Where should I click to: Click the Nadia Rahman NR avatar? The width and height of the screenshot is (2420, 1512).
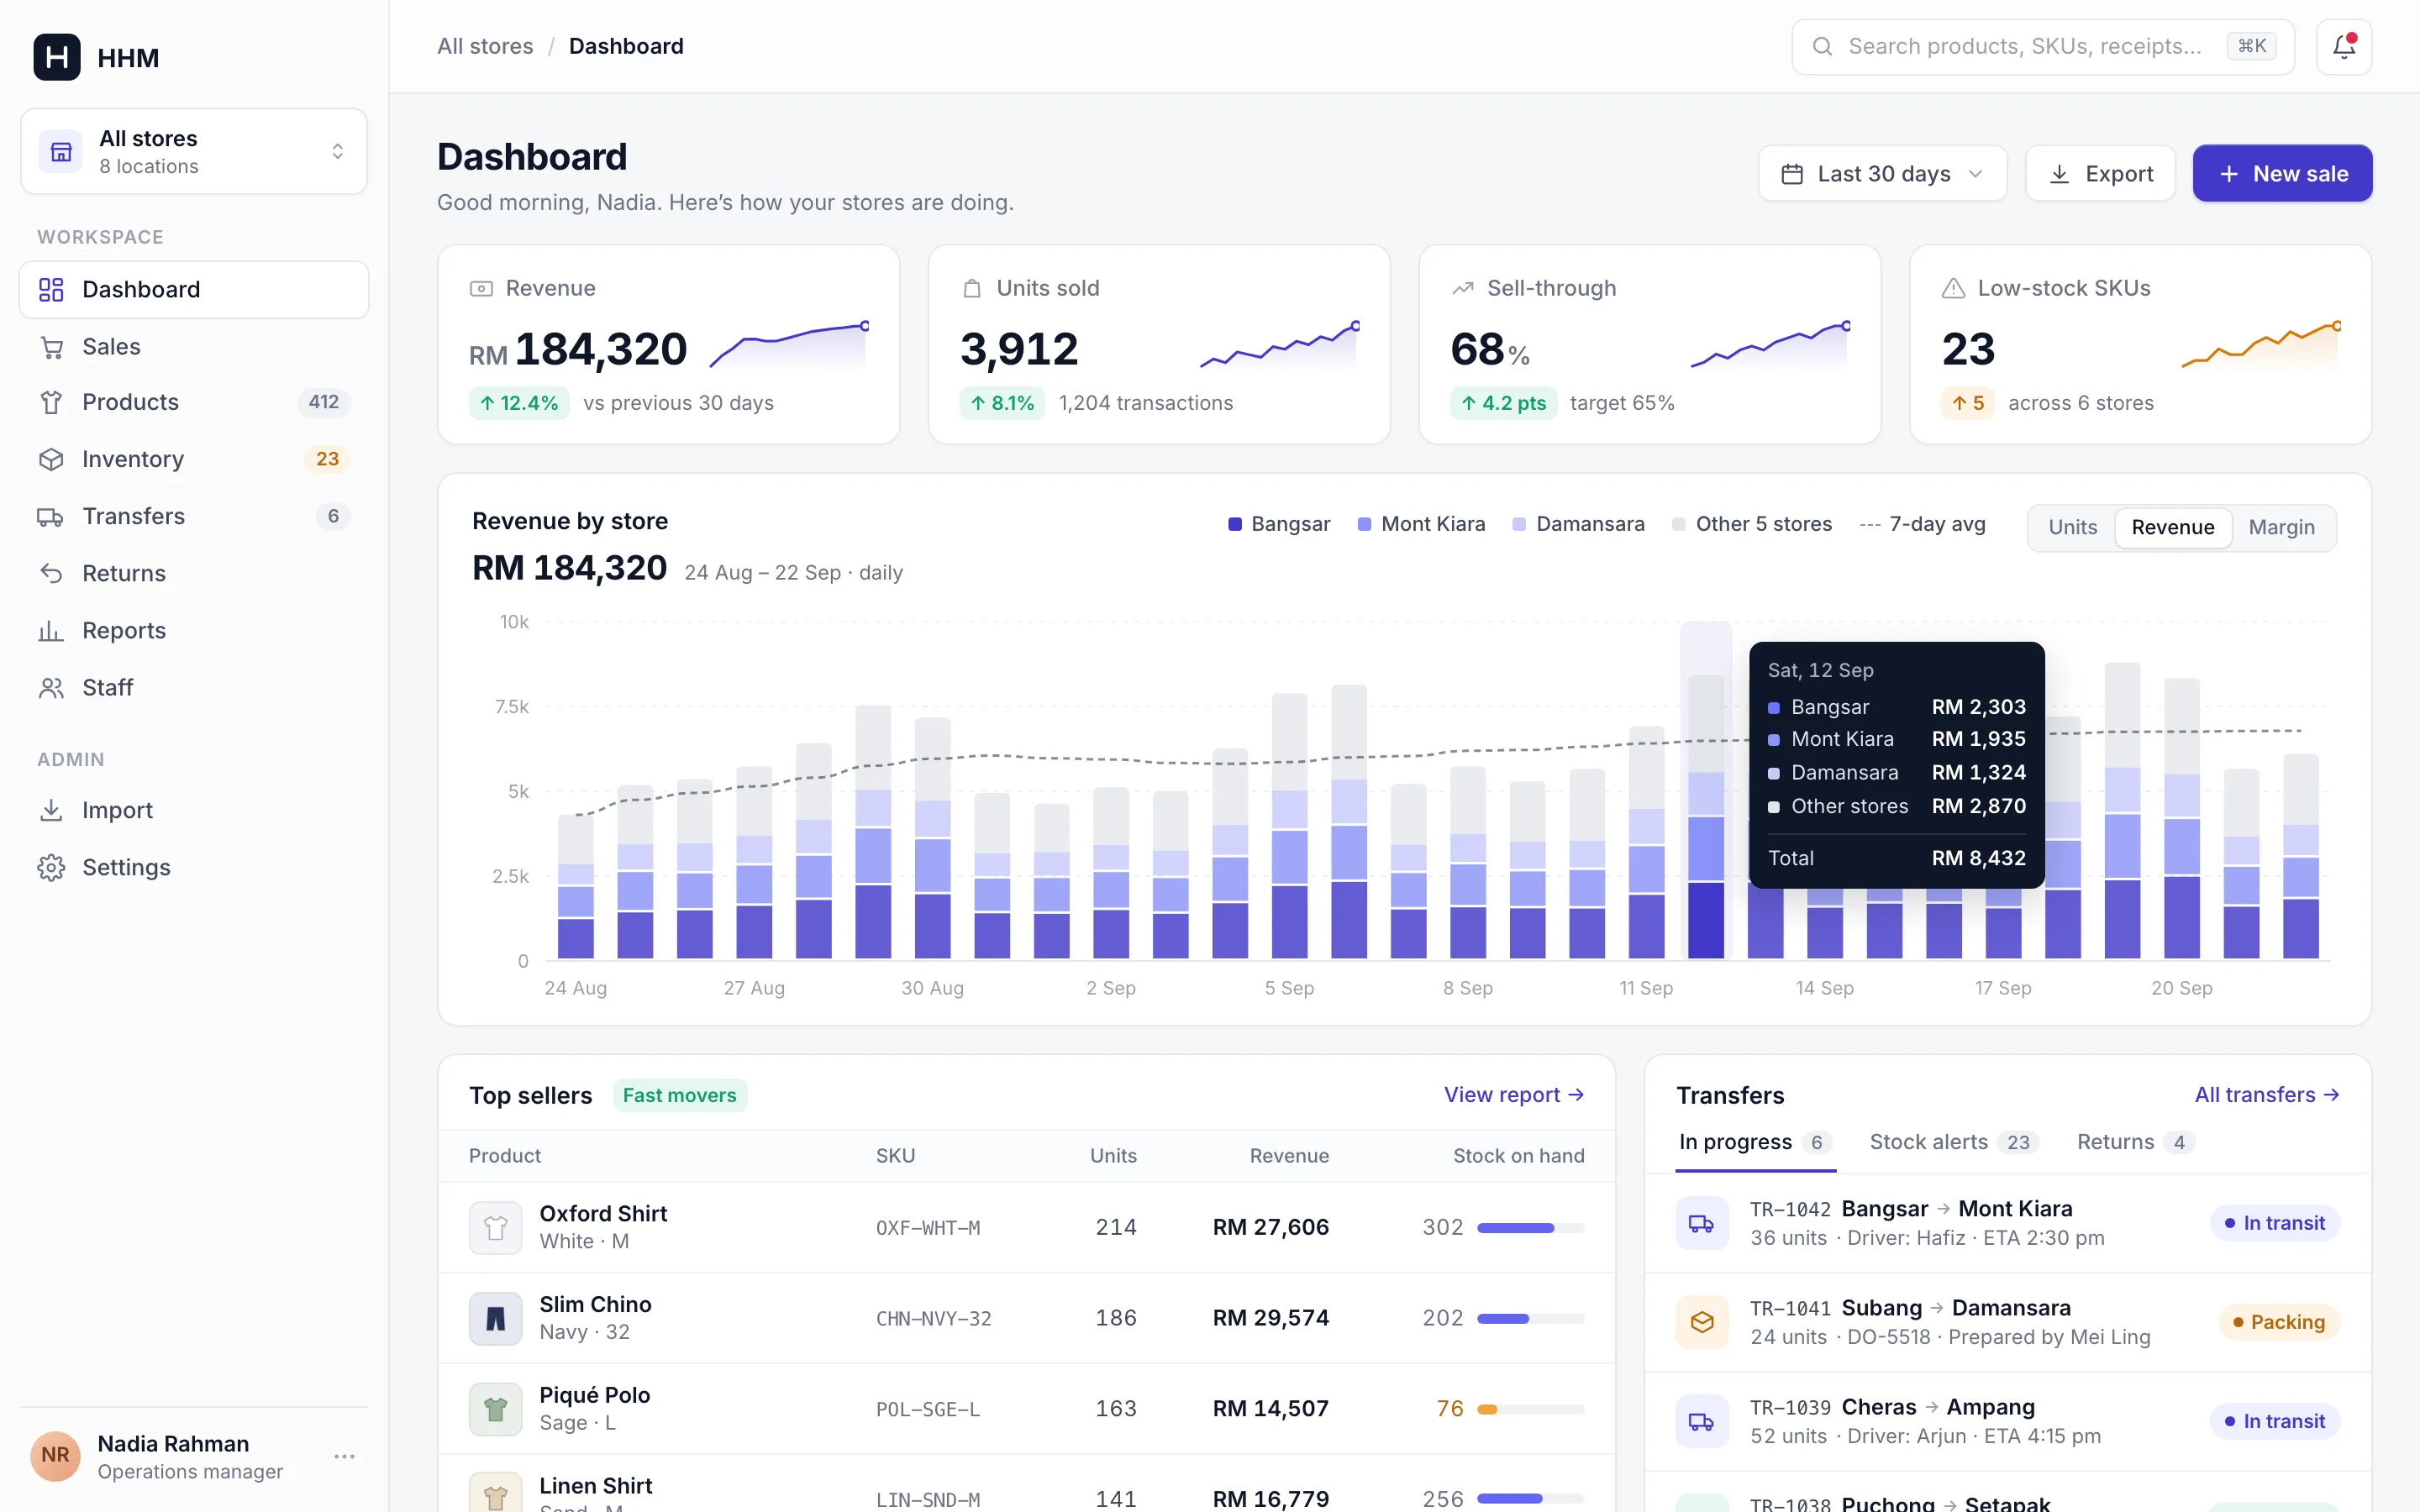click(x=55, y=1456)
